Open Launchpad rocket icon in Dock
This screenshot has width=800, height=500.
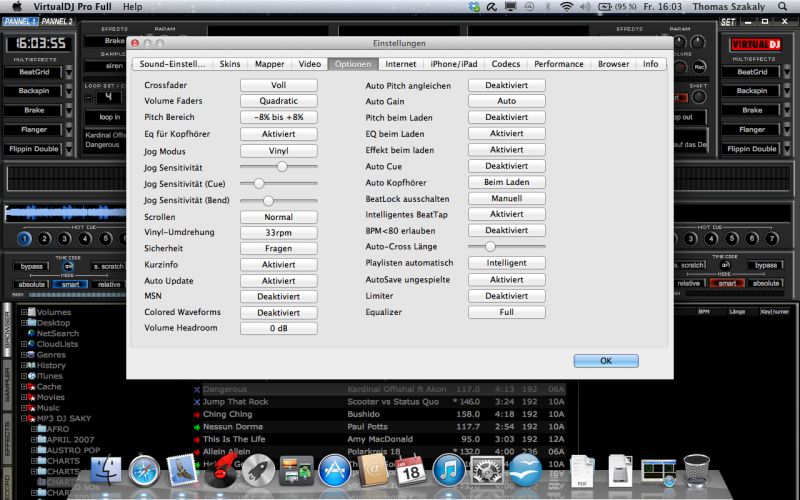[258, 470]
